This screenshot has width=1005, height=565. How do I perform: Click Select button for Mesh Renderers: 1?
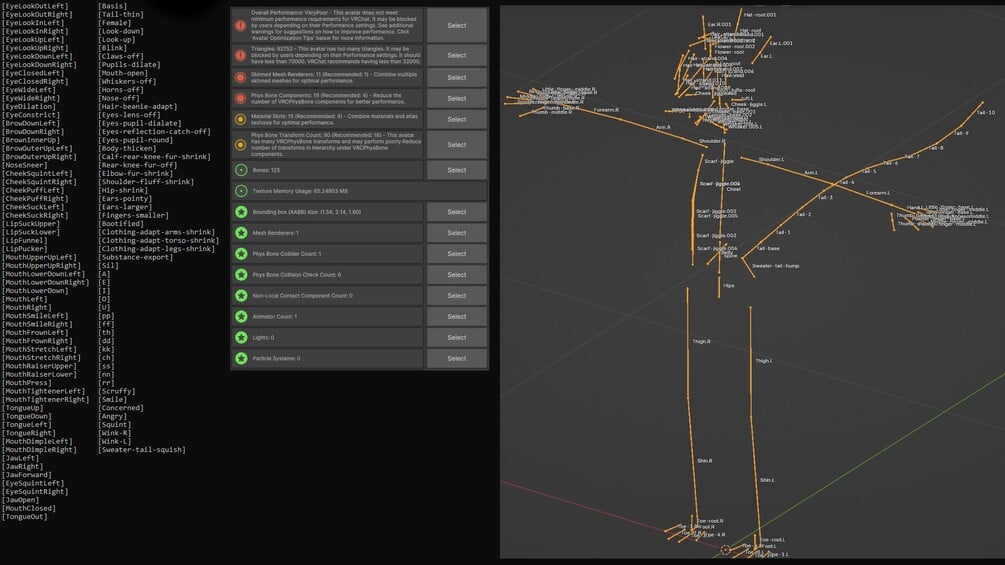[x=457, y=233]
